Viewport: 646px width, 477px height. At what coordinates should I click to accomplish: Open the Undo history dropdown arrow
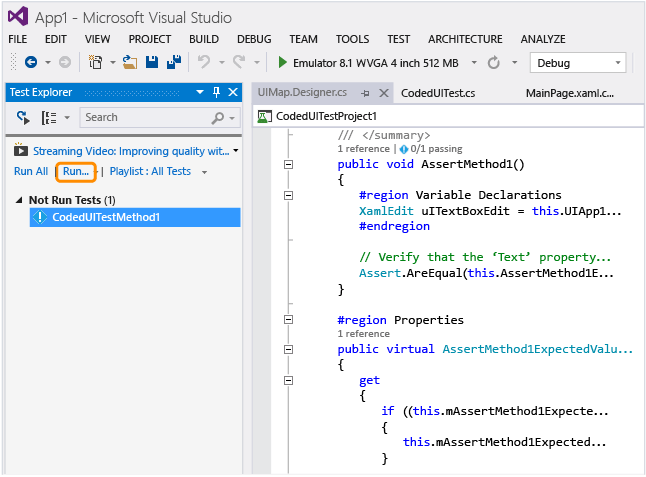222,63
